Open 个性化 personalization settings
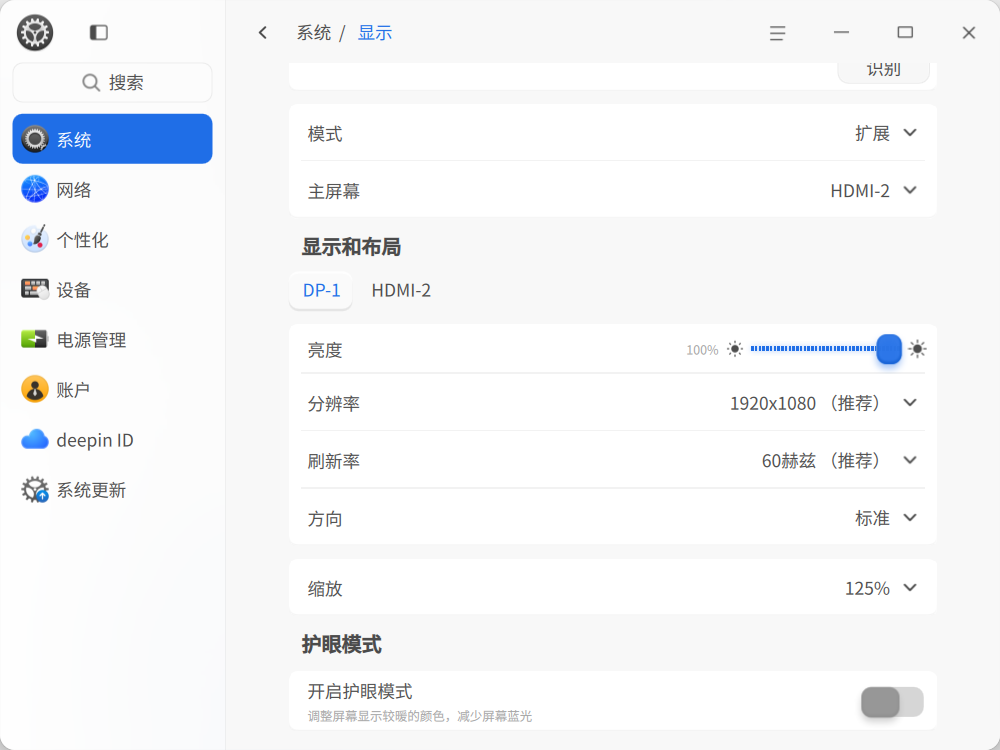 pos(112,240)
